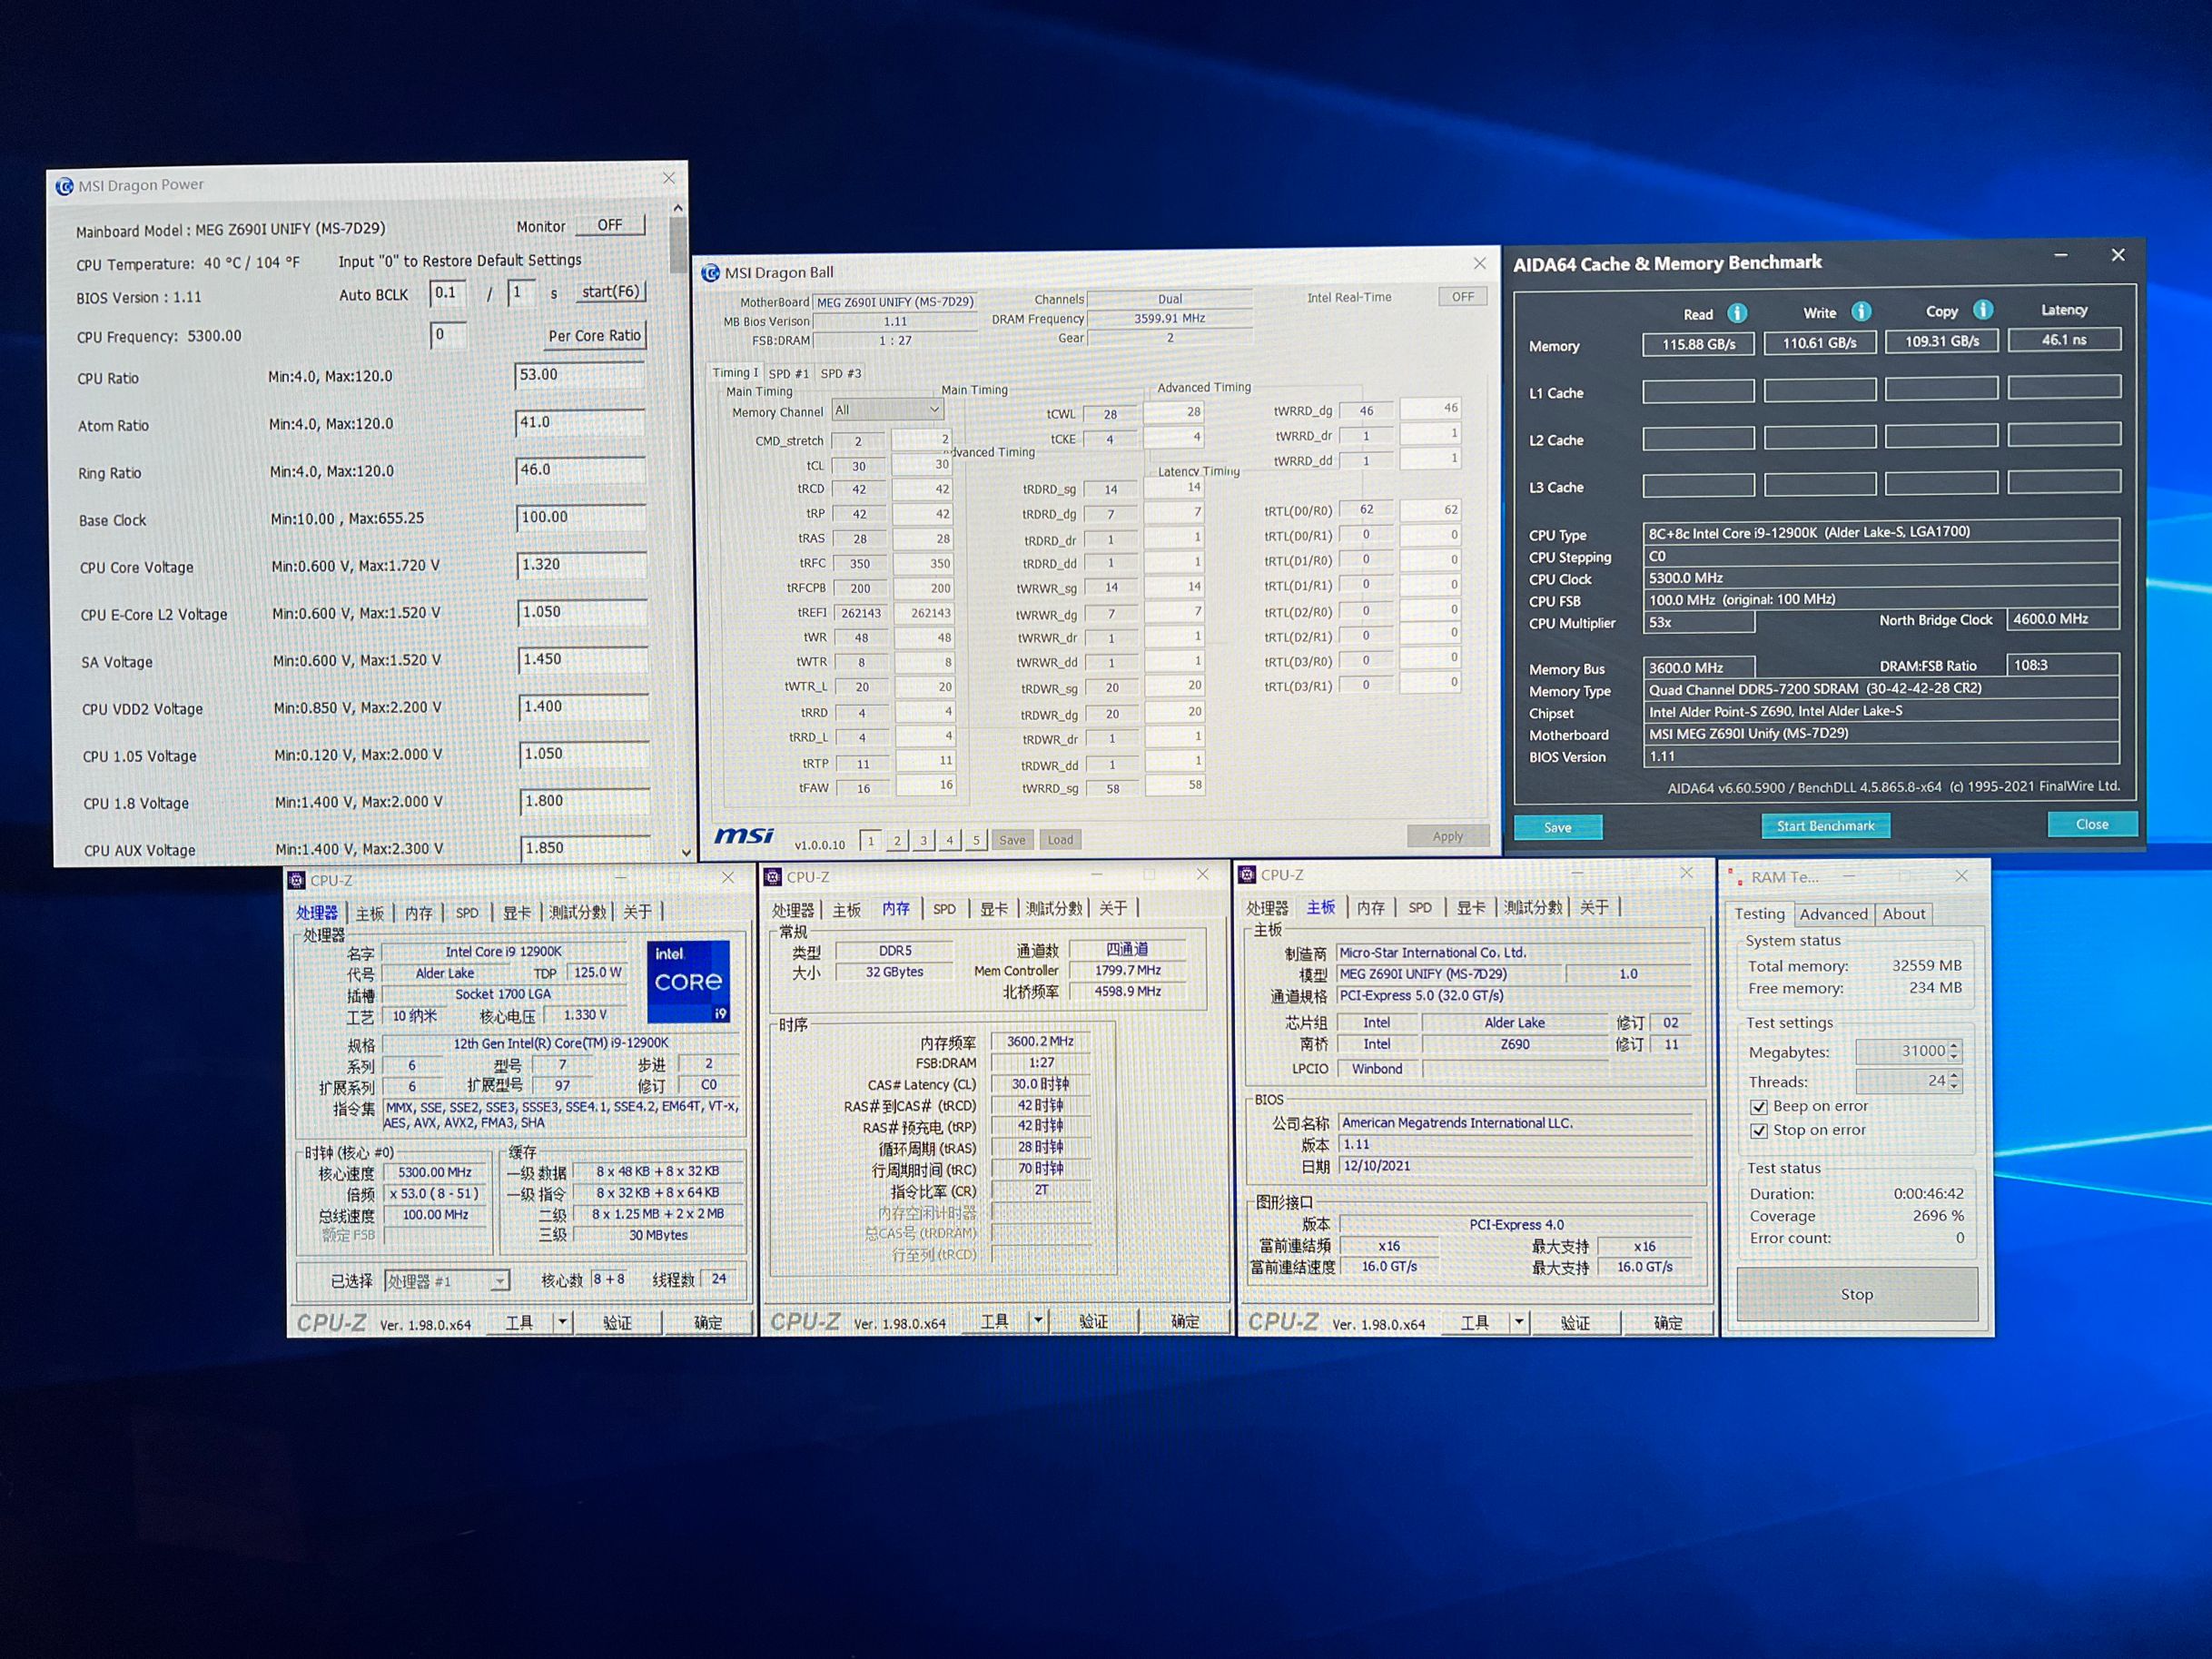
Task: Click the RAM Test window title icon
Action: (x=1736, y=878)
